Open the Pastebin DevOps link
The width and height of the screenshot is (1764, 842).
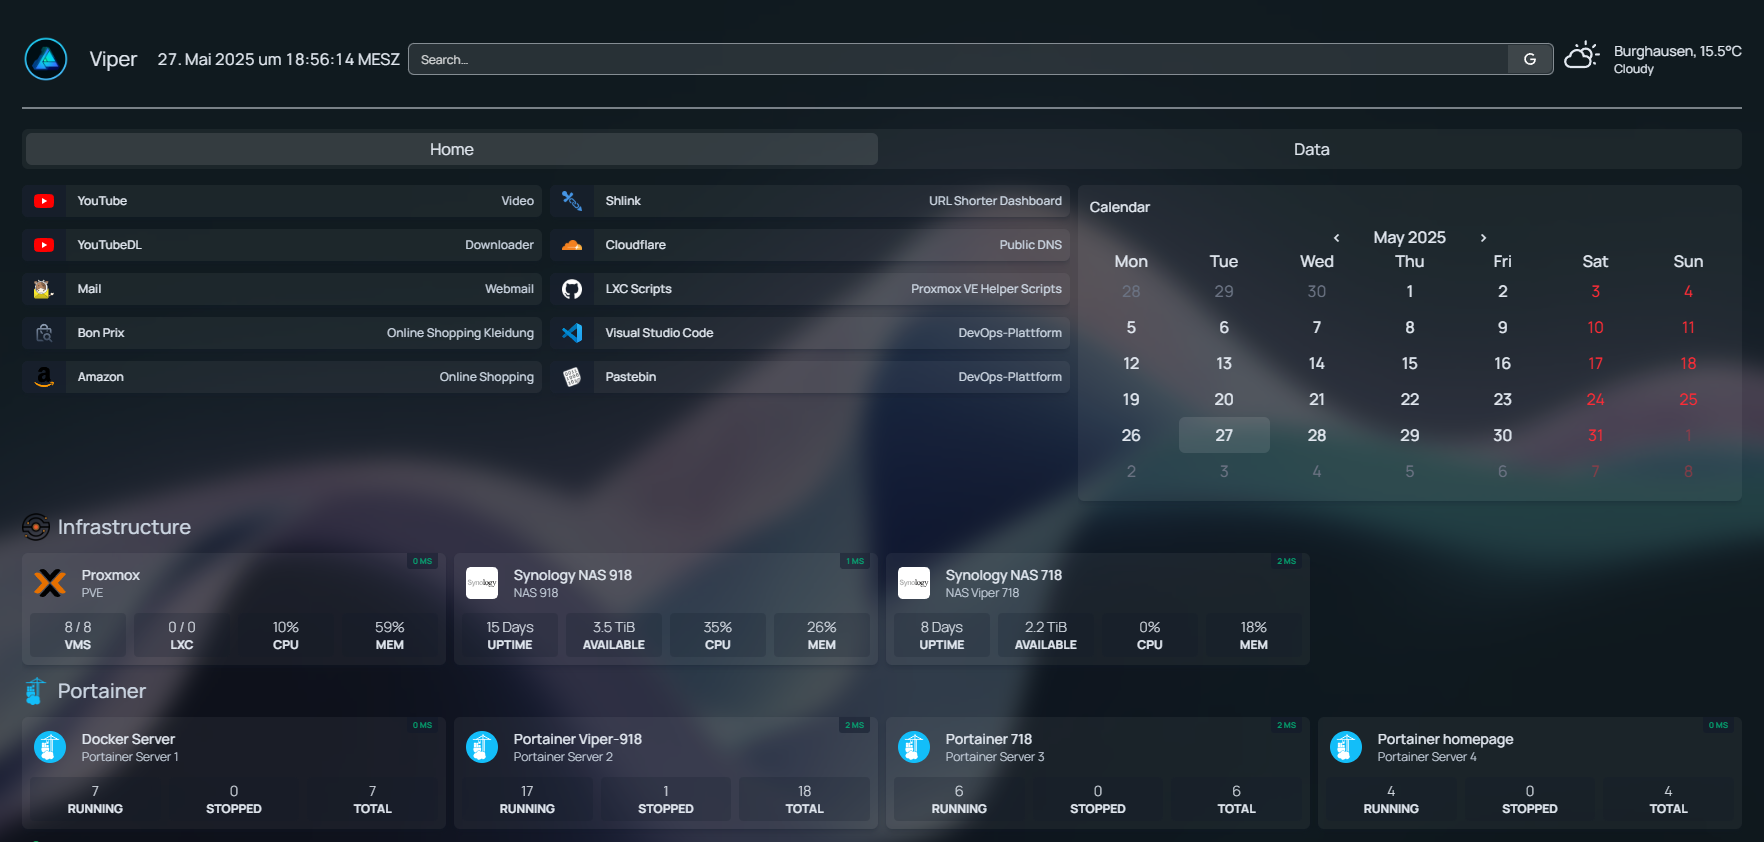coord(831,377)
